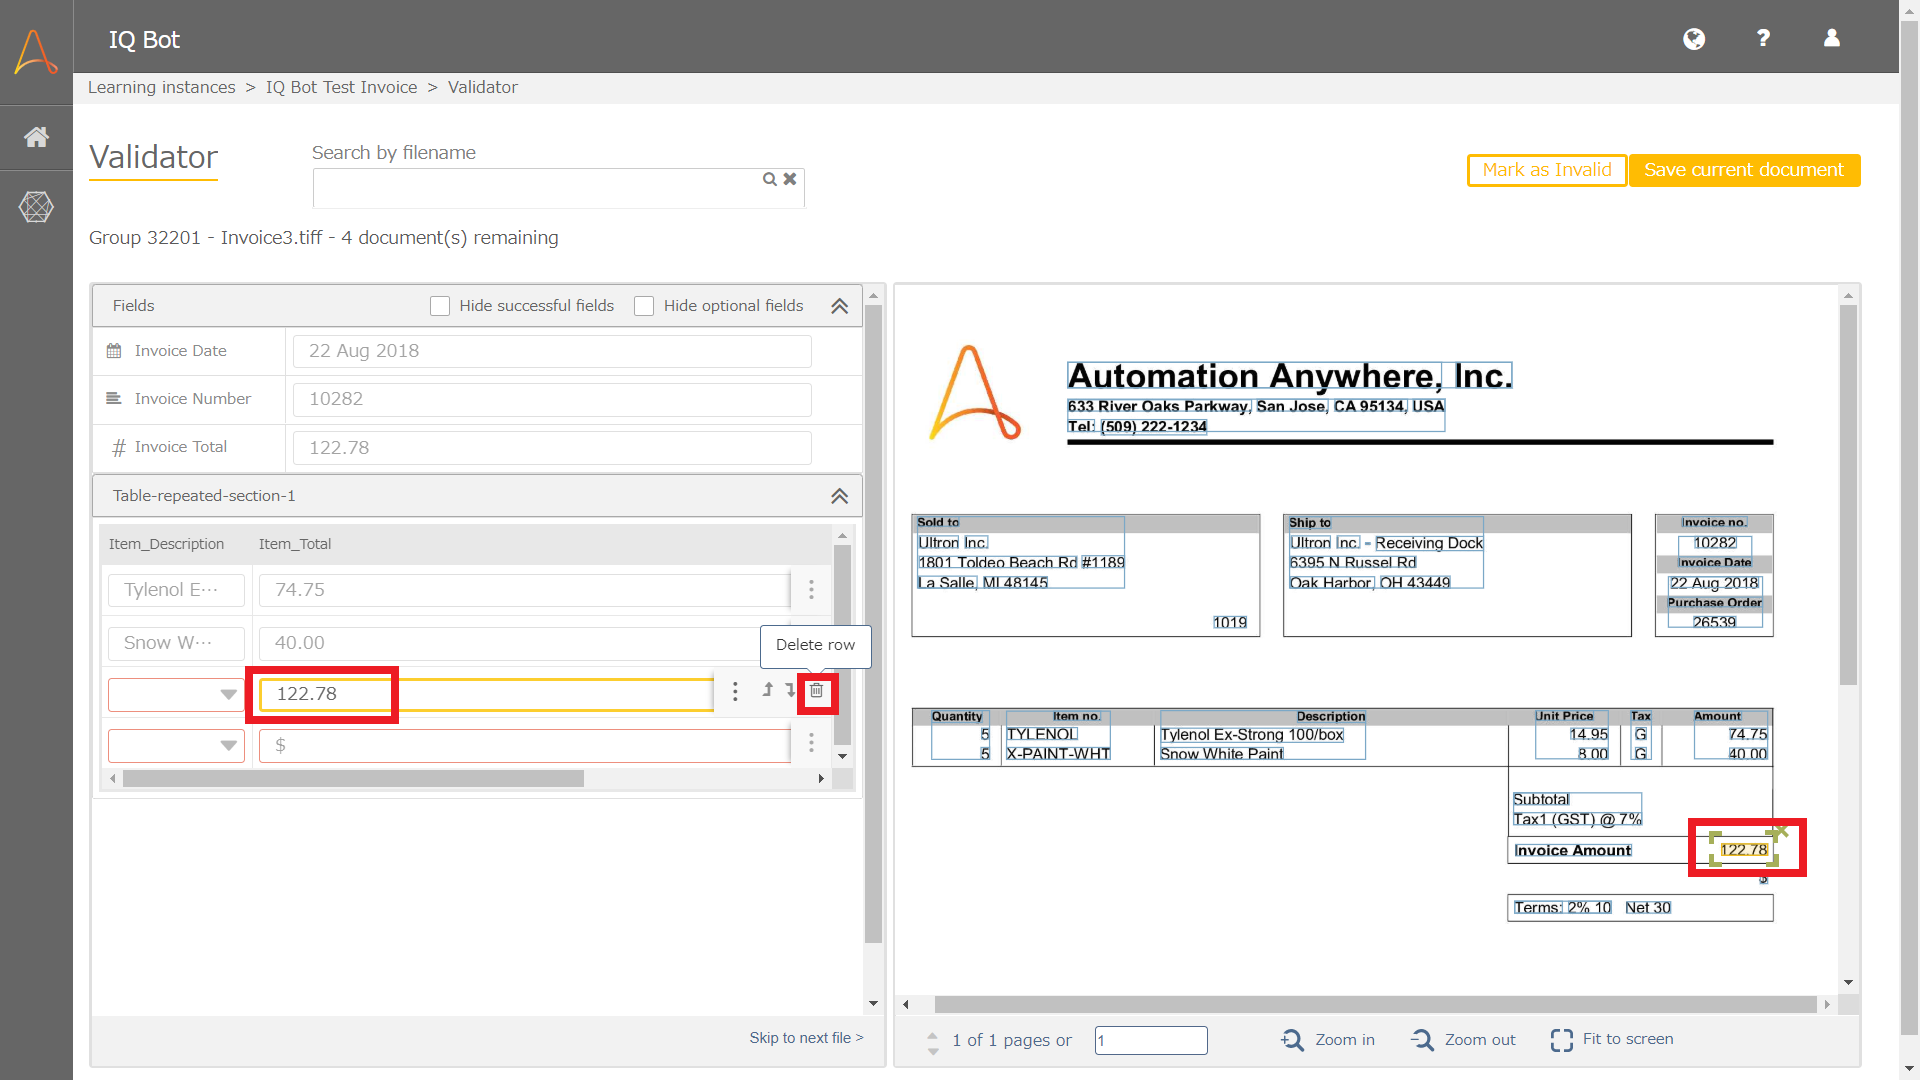This screenshot has width=1920, height=1080.
Task: Open the language globe icon
Action: tap(1694, 39)
